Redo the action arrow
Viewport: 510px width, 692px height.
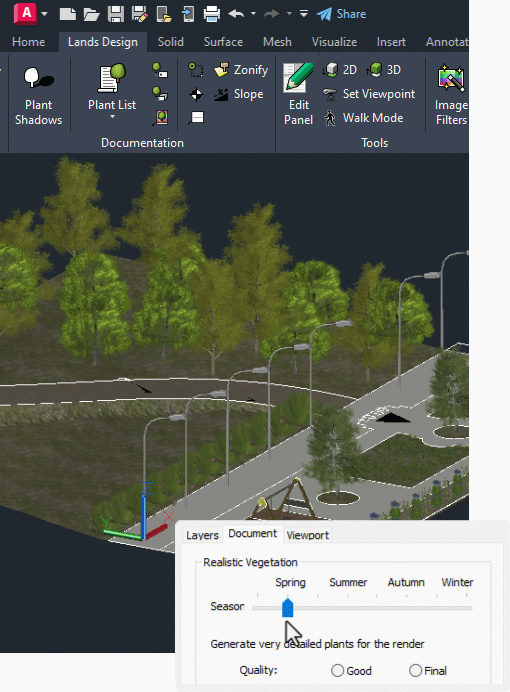pyautogui.click(x=271, y=14)
